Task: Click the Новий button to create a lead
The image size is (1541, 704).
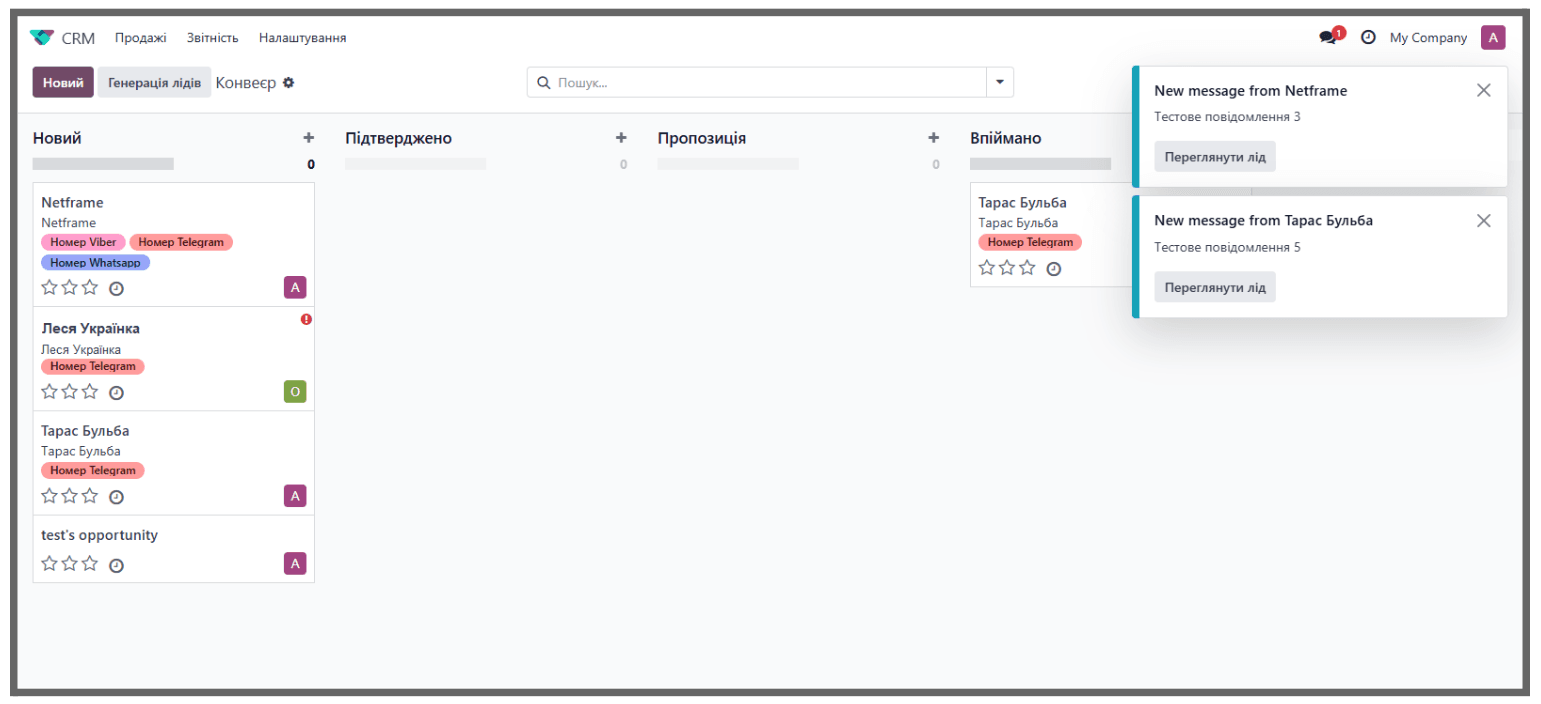Action: coord(63,82)
